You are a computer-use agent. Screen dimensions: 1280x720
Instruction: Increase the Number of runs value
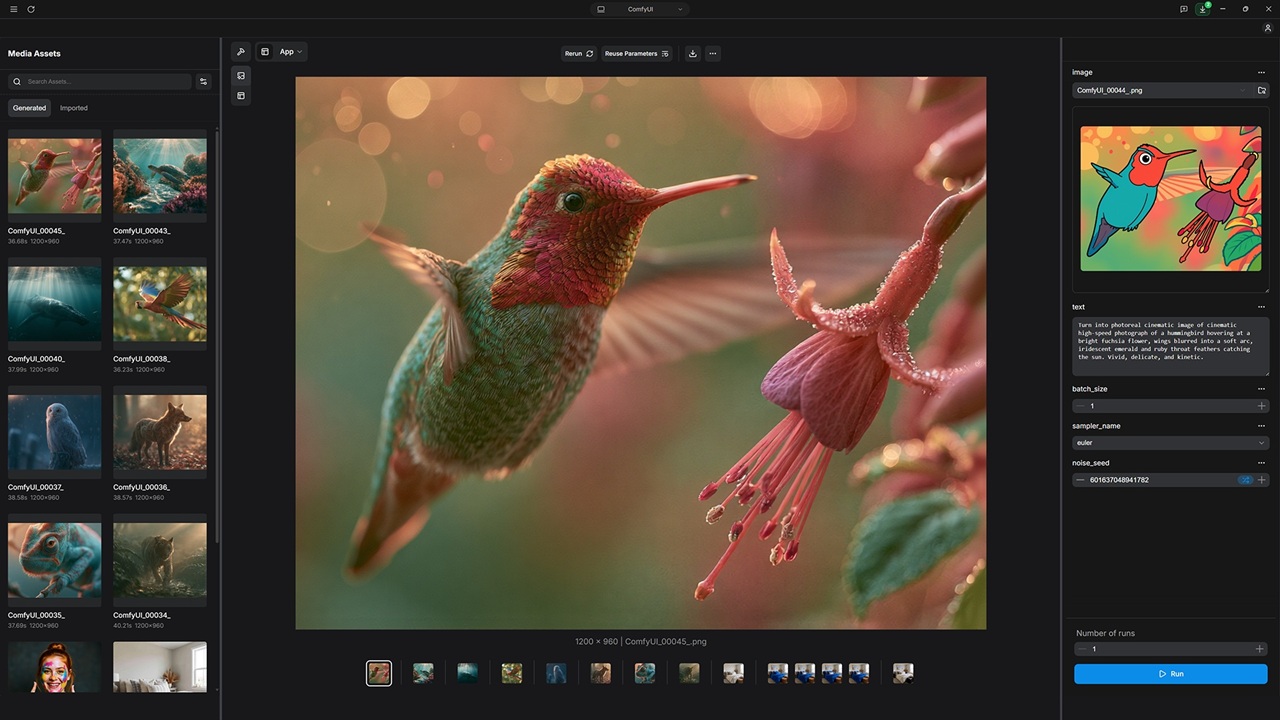click(x=1259, y=649)
